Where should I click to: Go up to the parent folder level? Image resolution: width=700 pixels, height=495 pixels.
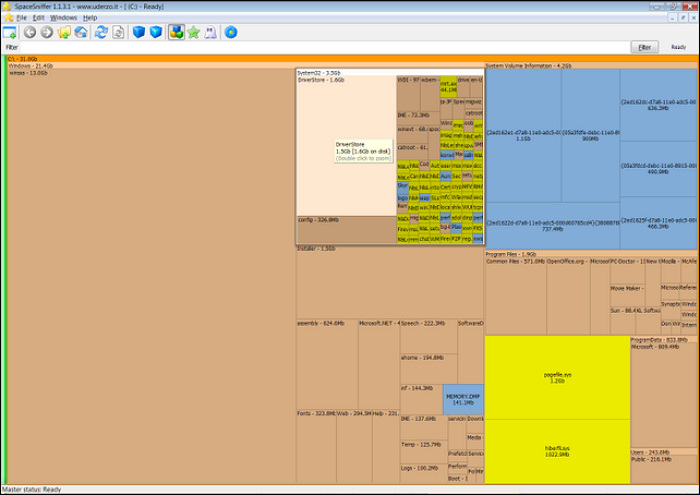(64, 32)
